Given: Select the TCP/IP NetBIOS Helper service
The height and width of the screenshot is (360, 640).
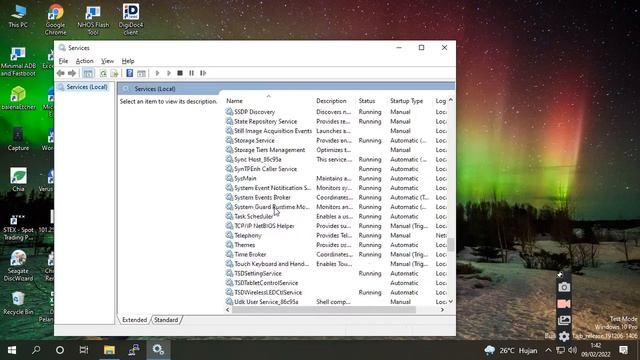Looking at the screenshot, I should coord(336,226).
